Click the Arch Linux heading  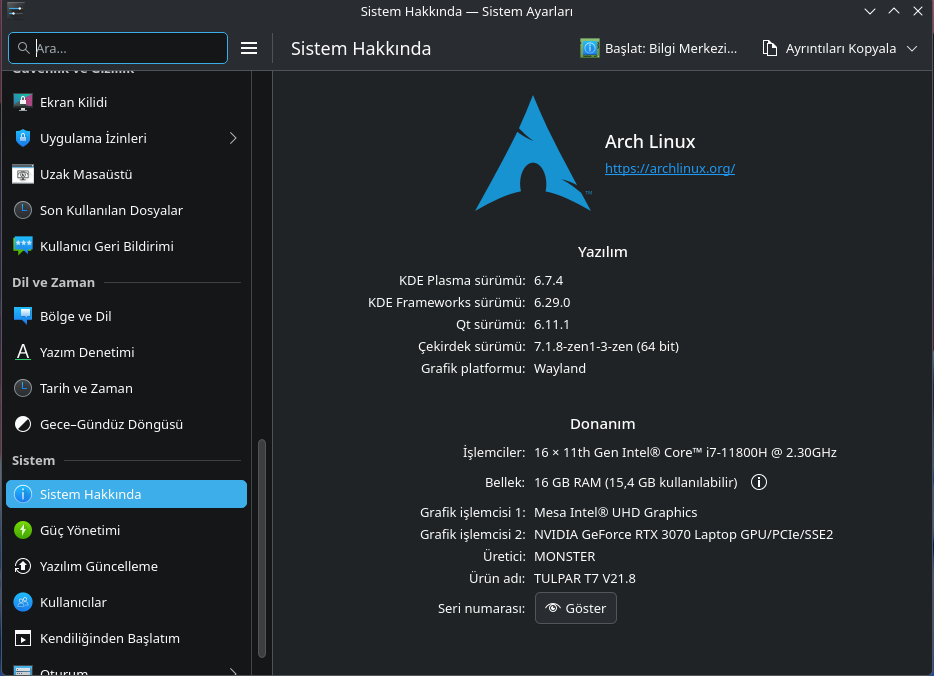650,142
